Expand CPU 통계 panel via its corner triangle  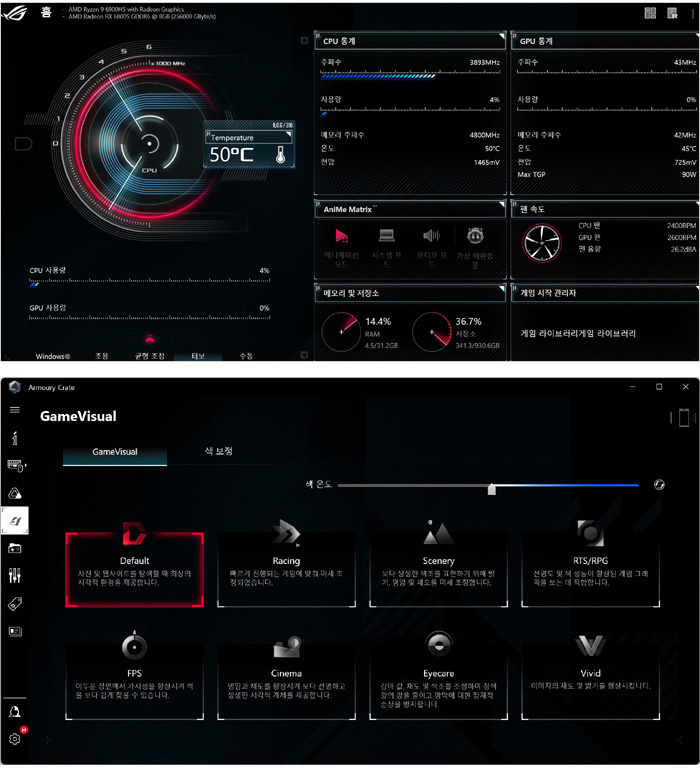point(502,36)
